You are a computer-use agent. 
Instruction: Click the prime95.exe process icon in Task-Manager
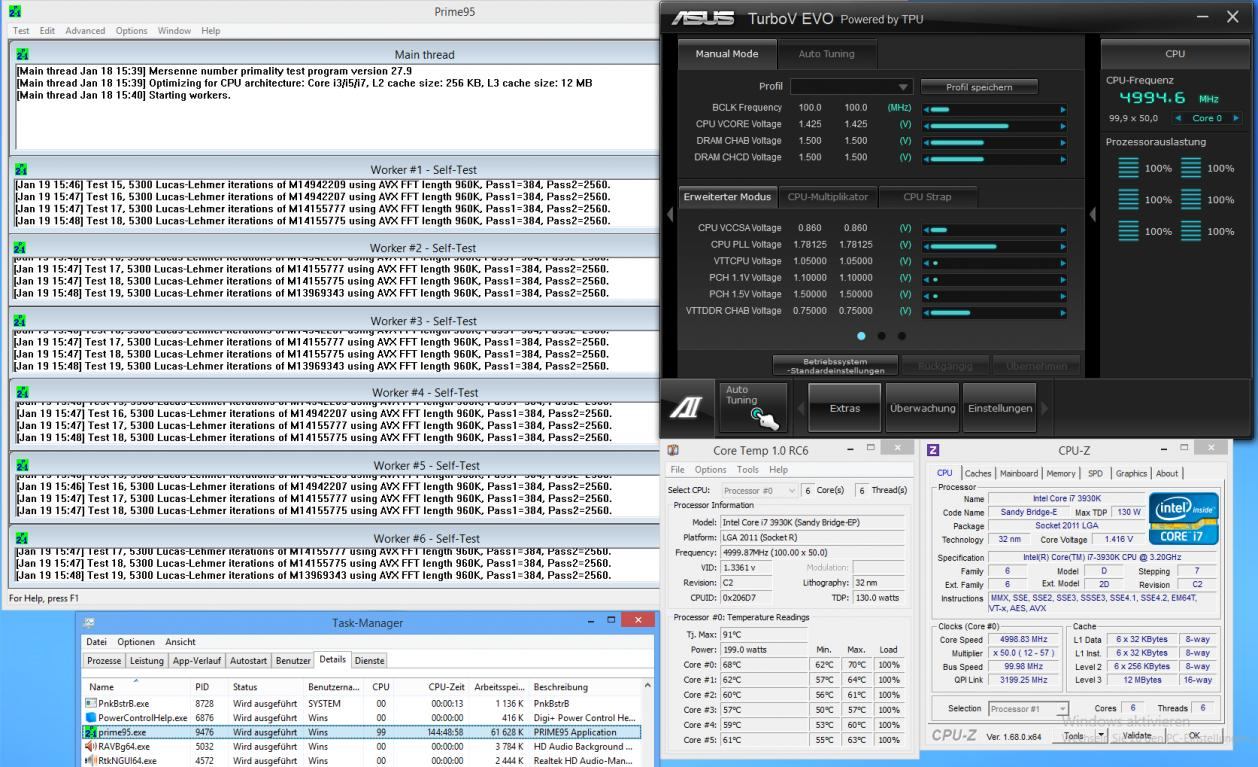(x=91, y=732)
